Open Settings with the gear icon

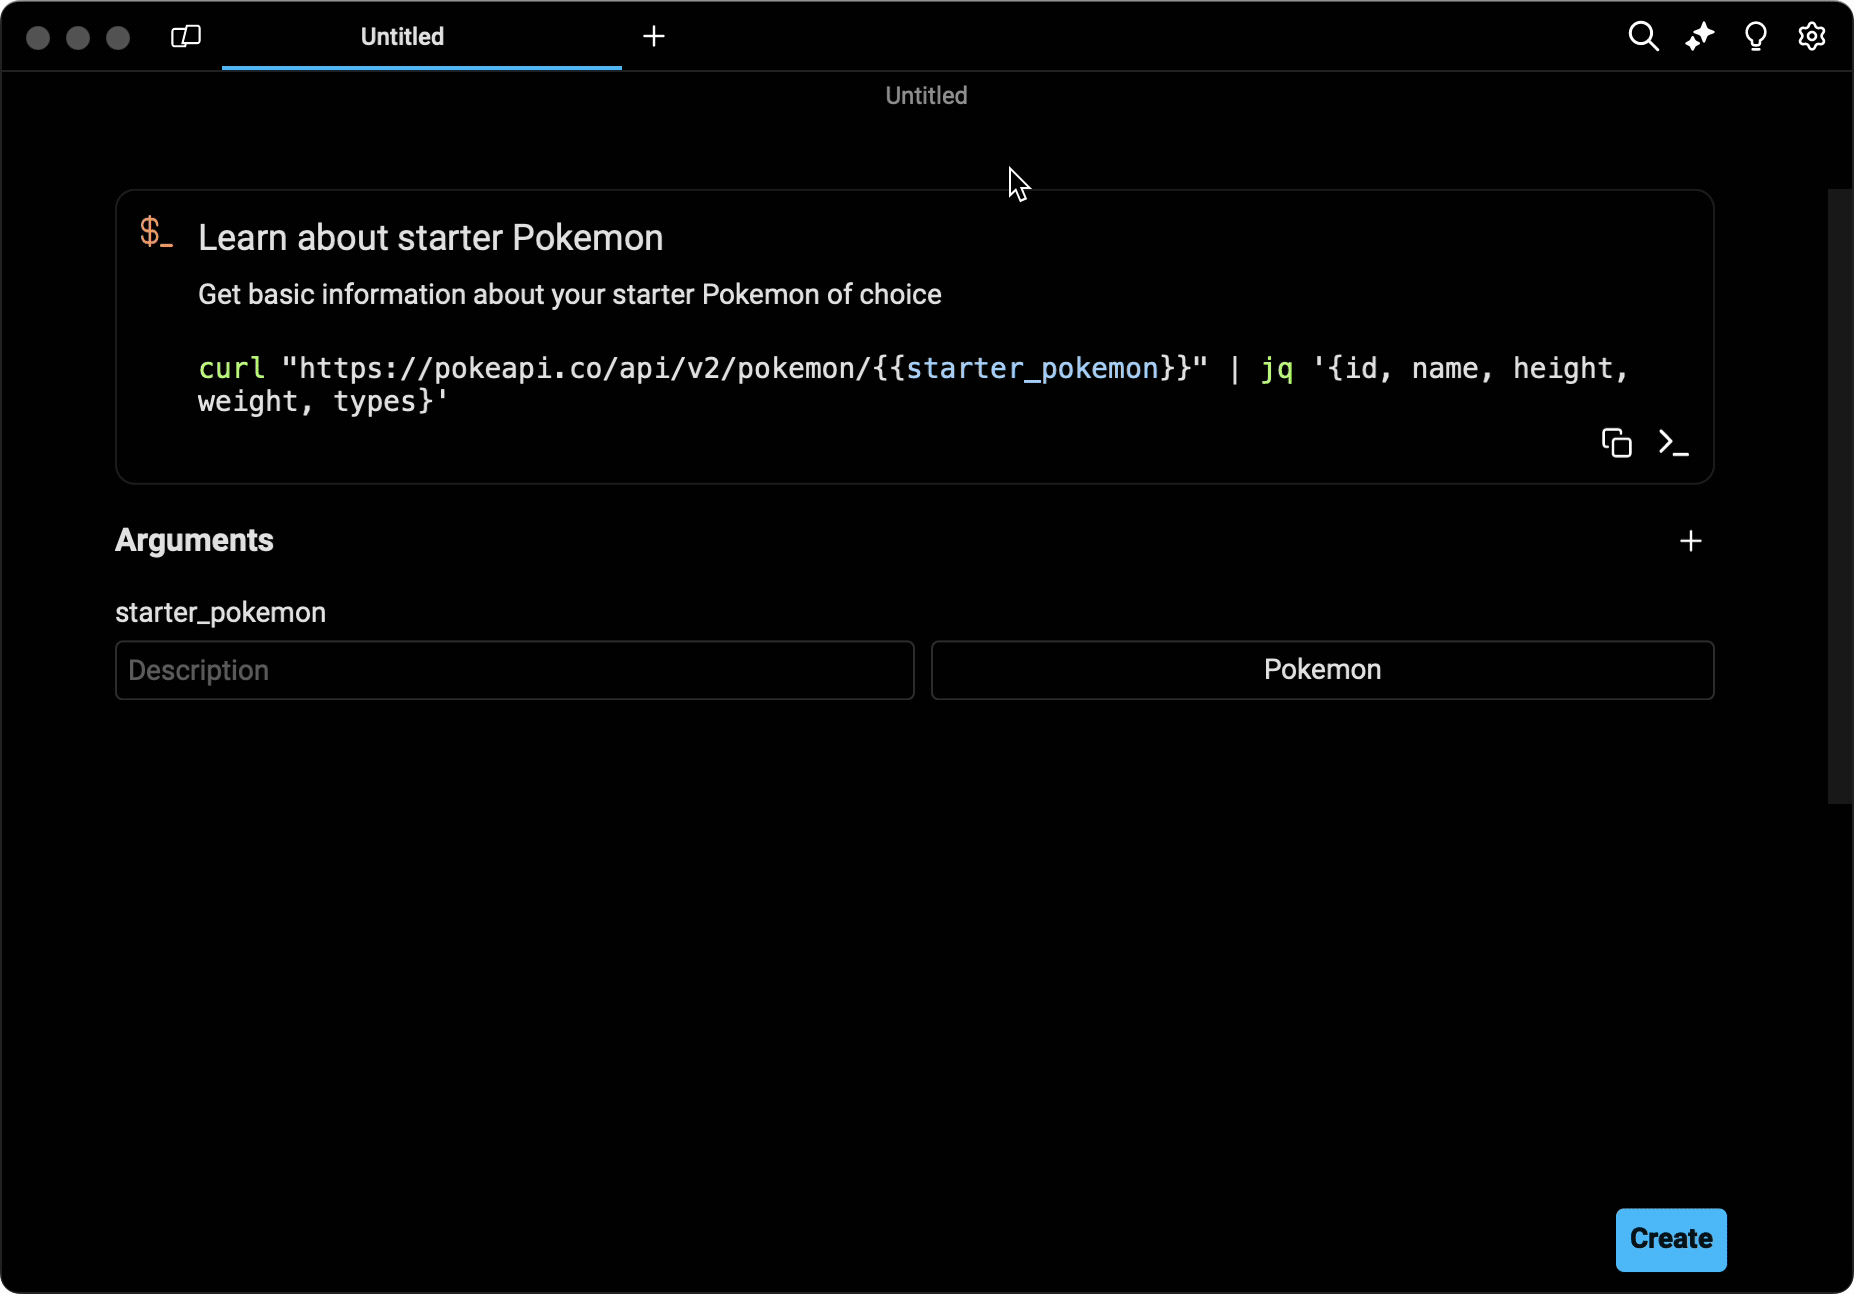coord(1812,36)
